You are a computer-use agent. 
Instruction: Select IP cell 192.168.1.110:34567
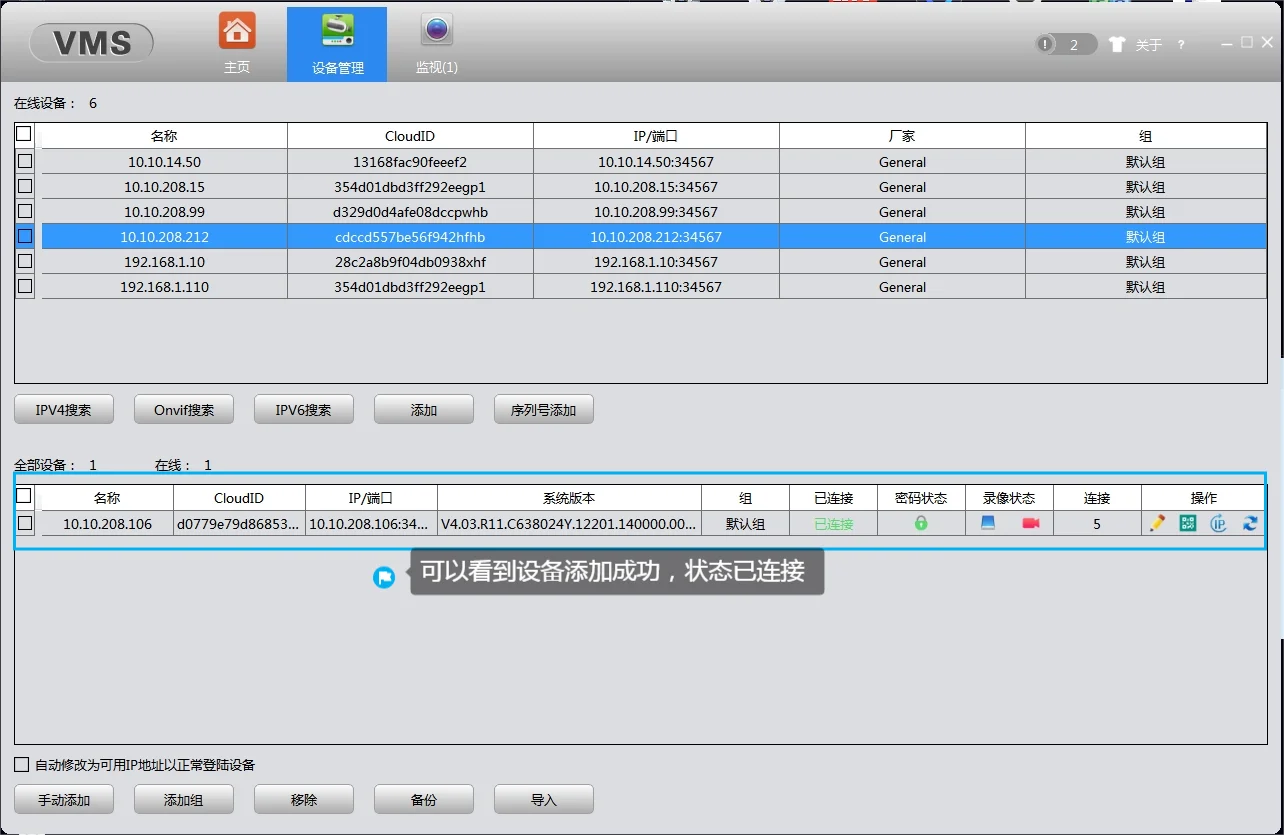(656, 287)
